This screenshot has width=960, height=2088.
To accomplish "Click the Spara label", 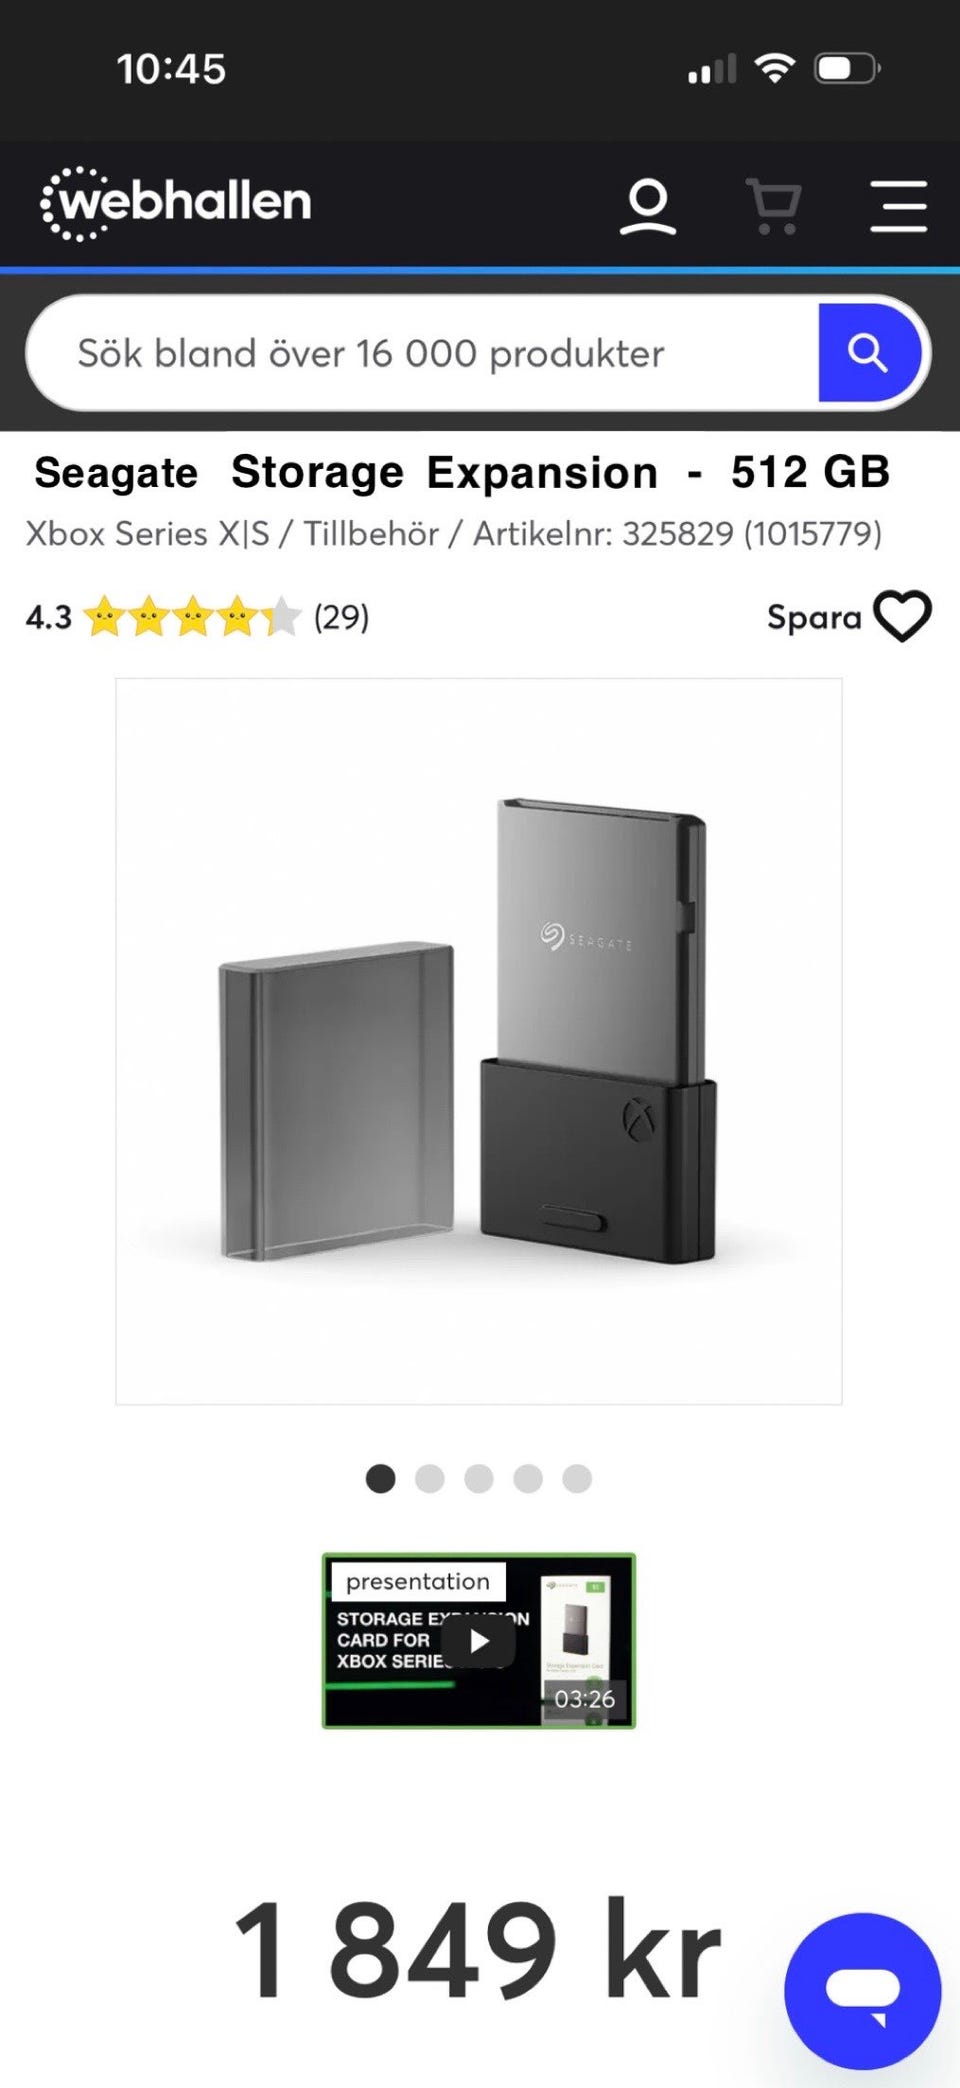I will click(814, 618).
